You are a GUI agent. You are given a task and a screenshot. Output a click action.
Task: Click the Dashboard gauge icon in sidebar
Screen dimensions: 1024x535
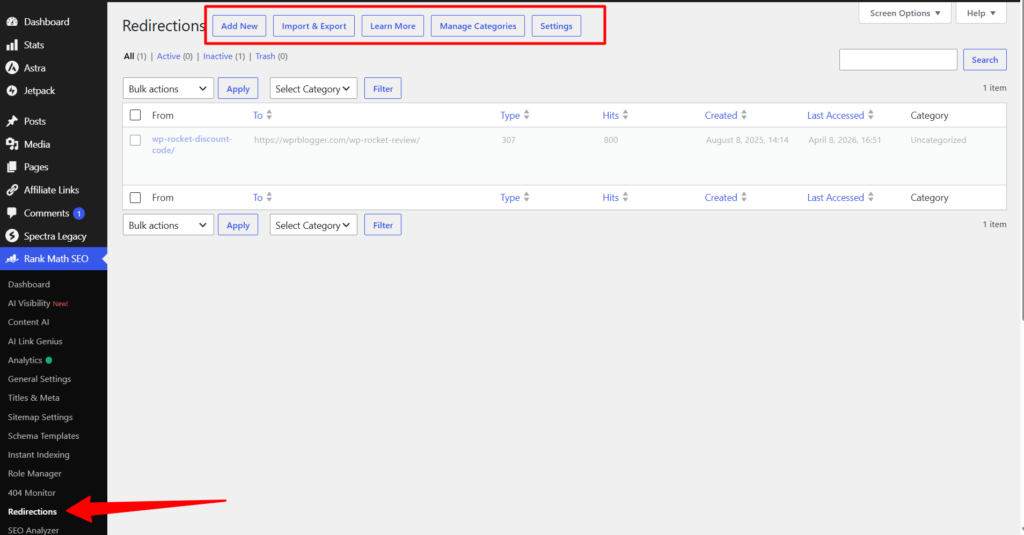(12, 22)
